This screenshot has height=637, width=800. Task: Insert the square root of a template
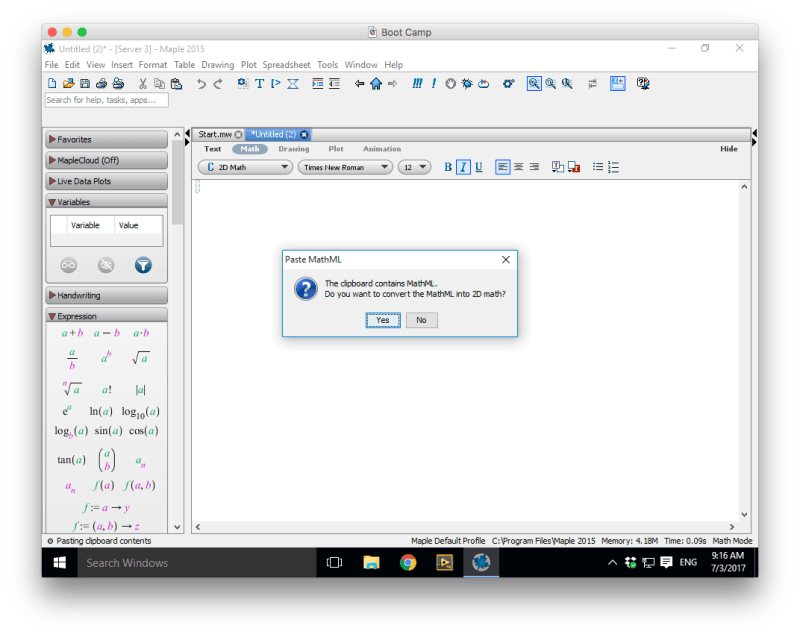coord(141,358)
